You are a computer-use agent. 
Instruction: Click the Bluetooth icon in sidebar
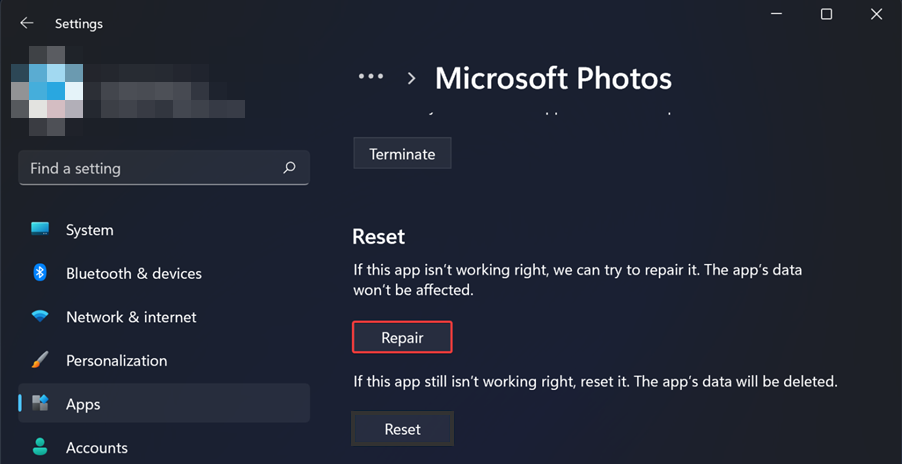pyautogui.click(x=40, y=273)
